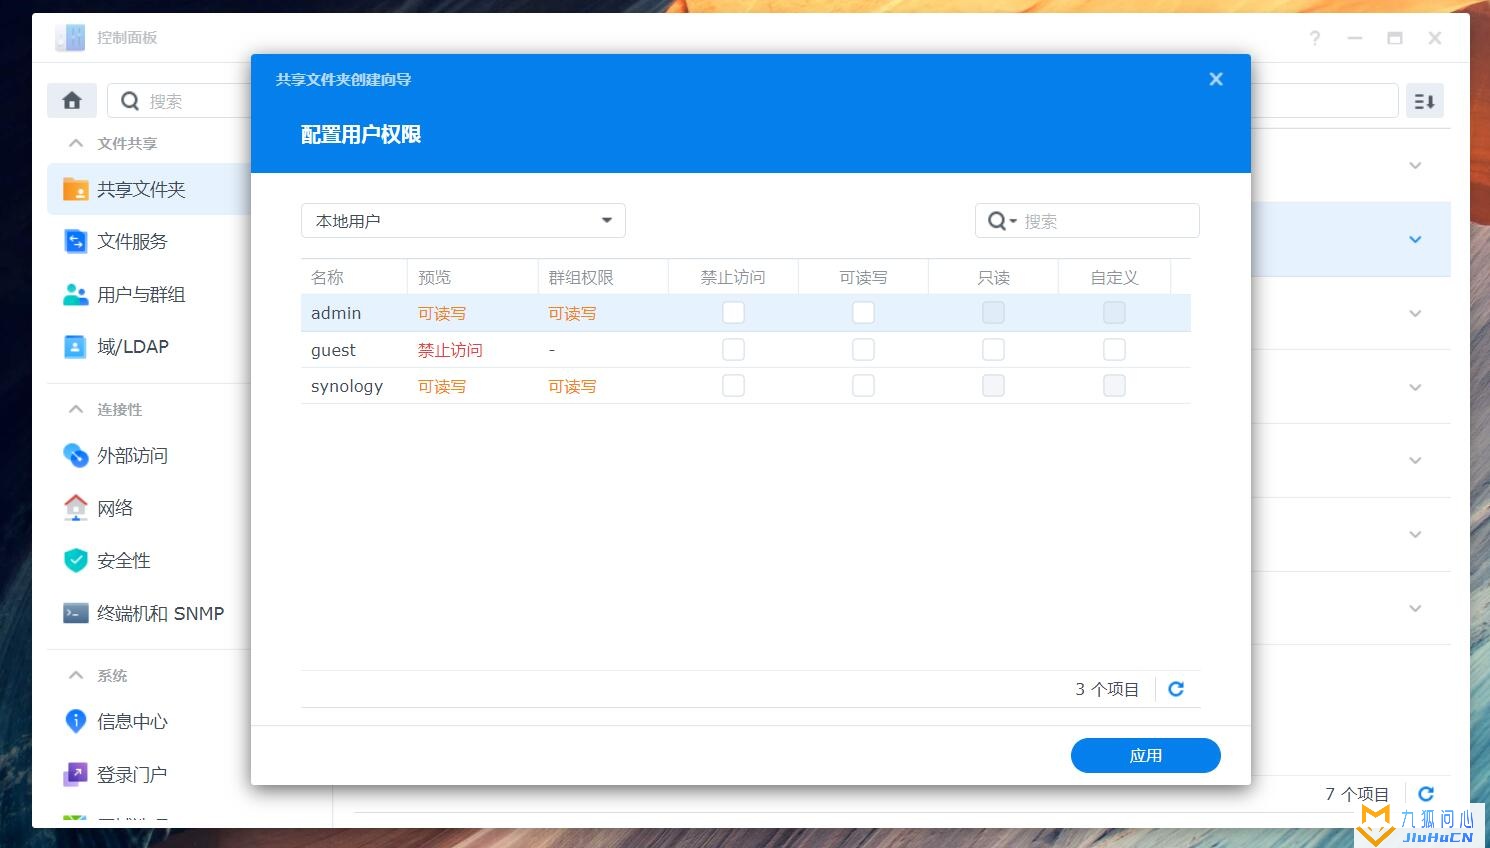Expand the sixth shared folder row chevron
Image resolution: width=1490 pixels, height=848 pixels.
click(1415, 534)
